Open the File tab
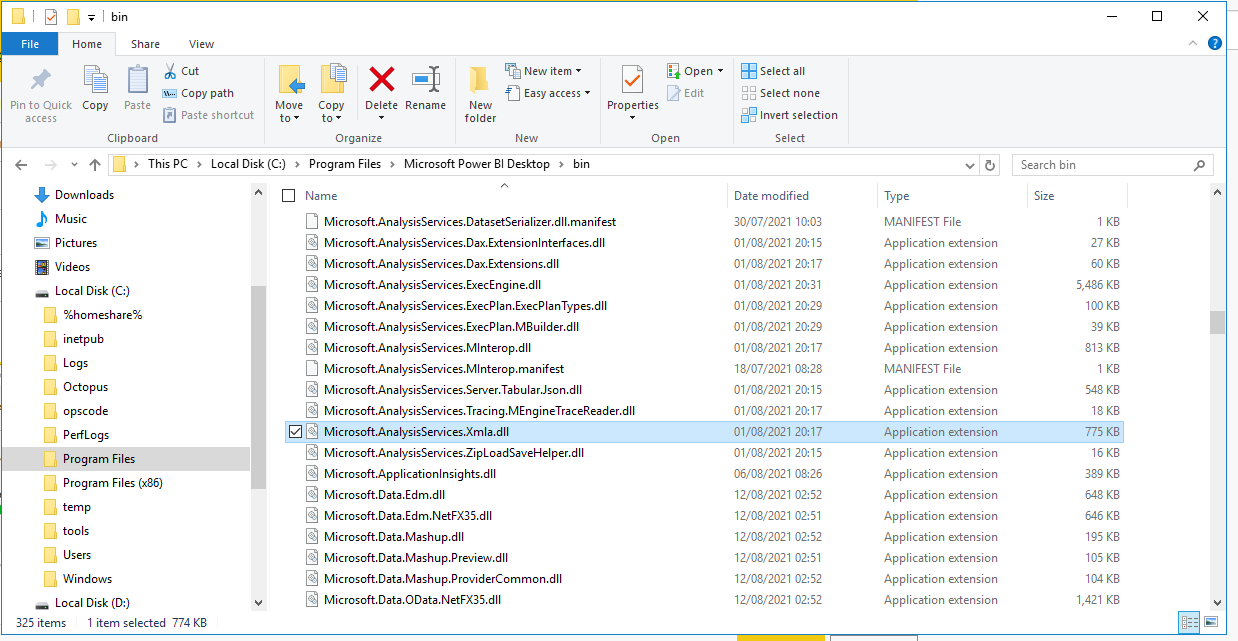Viewport: 1238px width, 641px height. 30,44
